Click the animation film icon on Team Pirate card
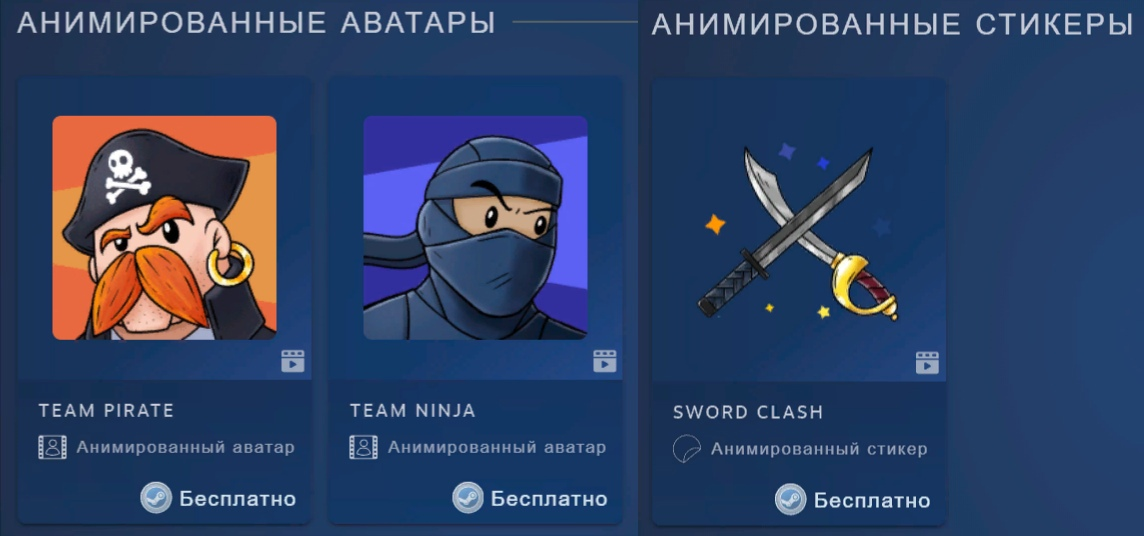 (293, 361)
